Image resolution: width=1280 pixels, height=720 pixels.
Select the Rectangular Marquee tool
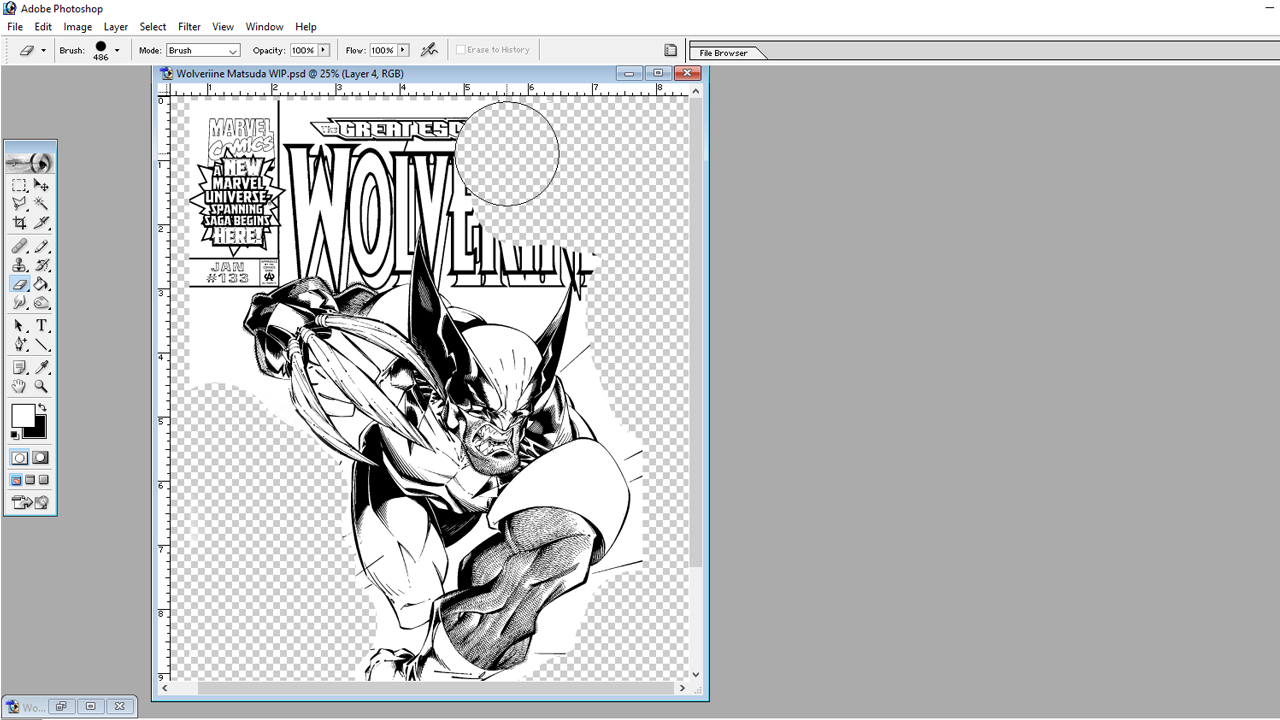click(x=19, y=186)
